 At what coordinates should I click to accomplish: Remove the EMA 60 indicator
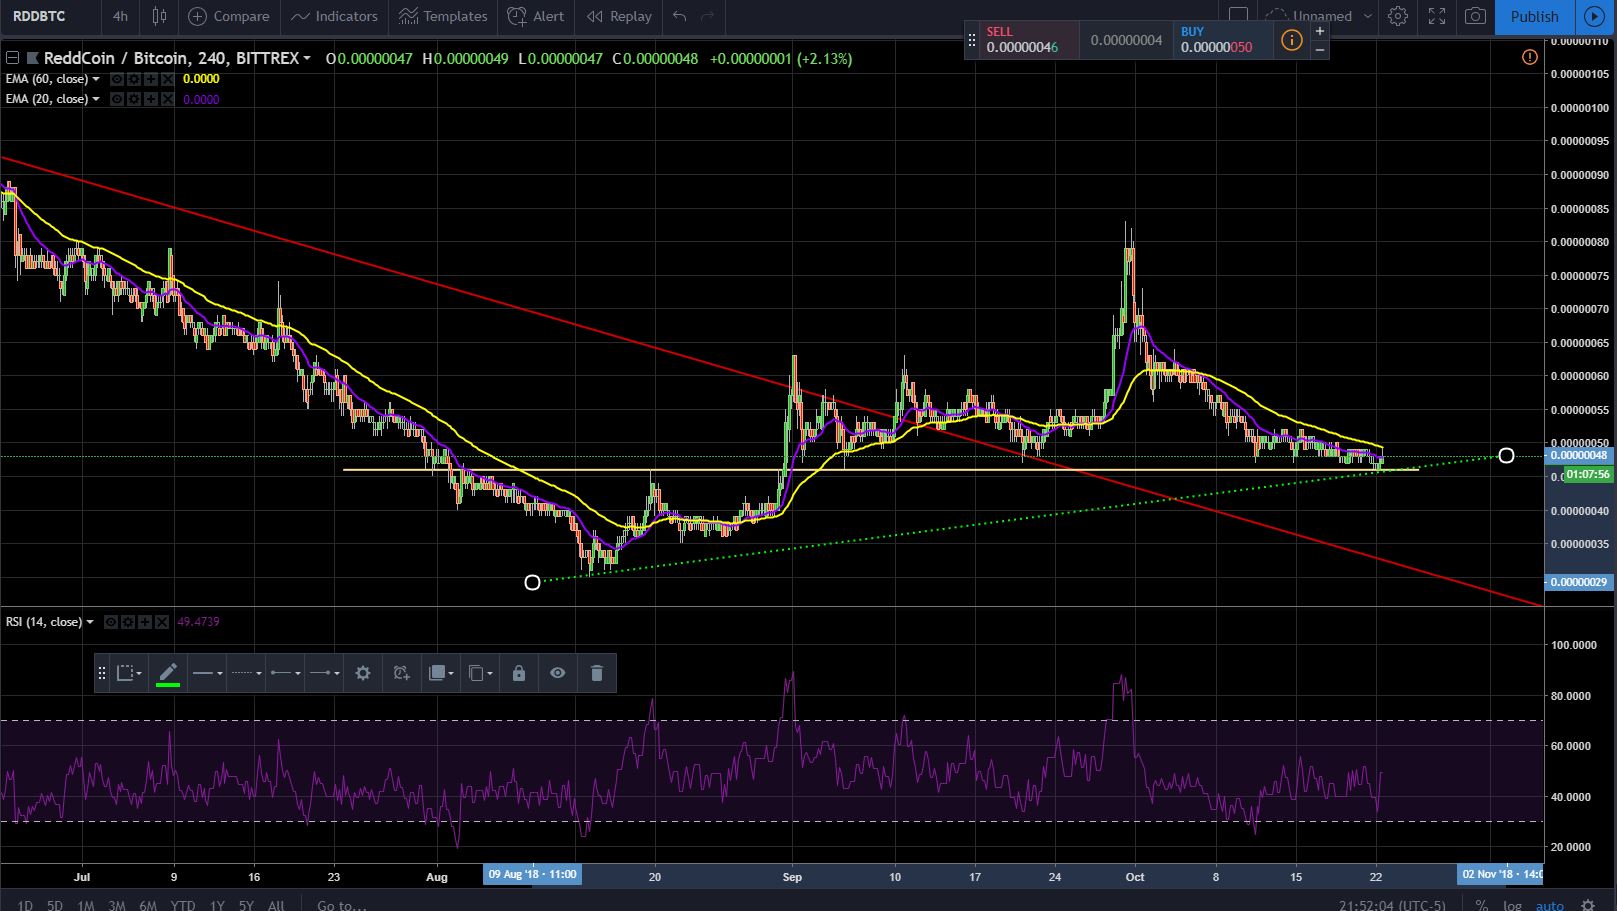coord(167,79)
